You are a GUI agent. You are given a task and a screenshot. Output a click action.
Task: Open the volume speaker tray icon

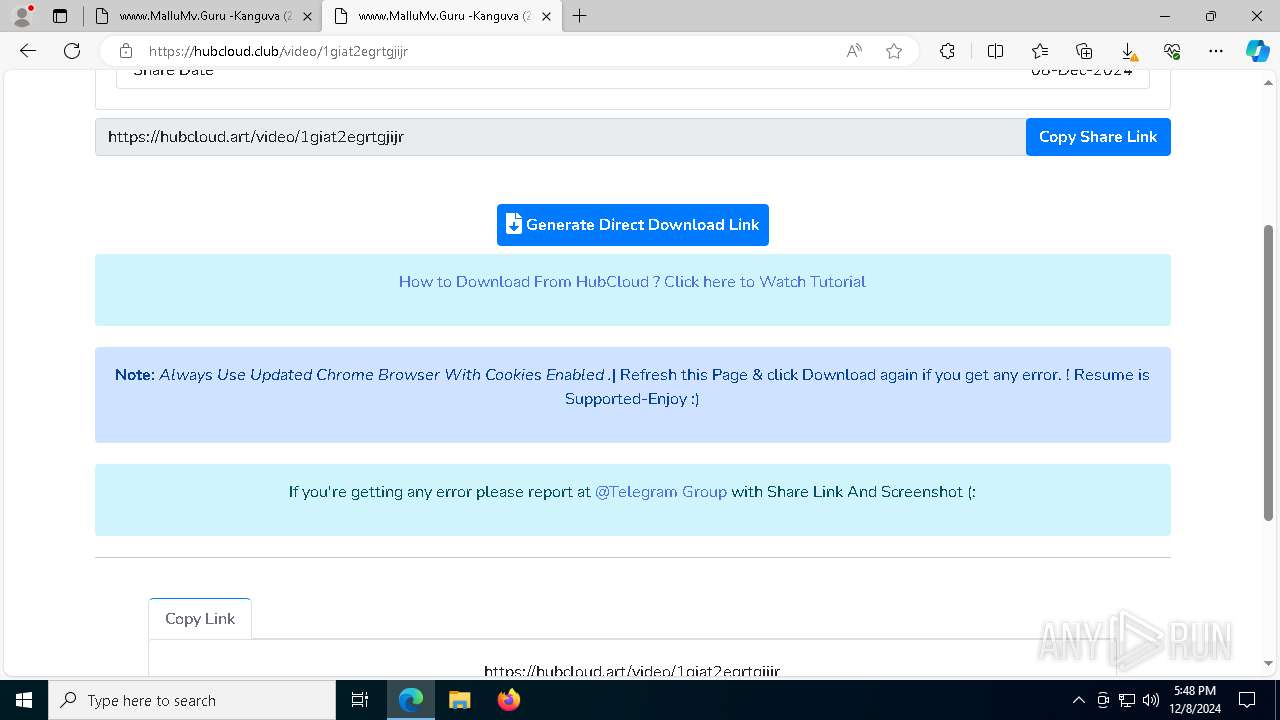(x=1150, y=700)
